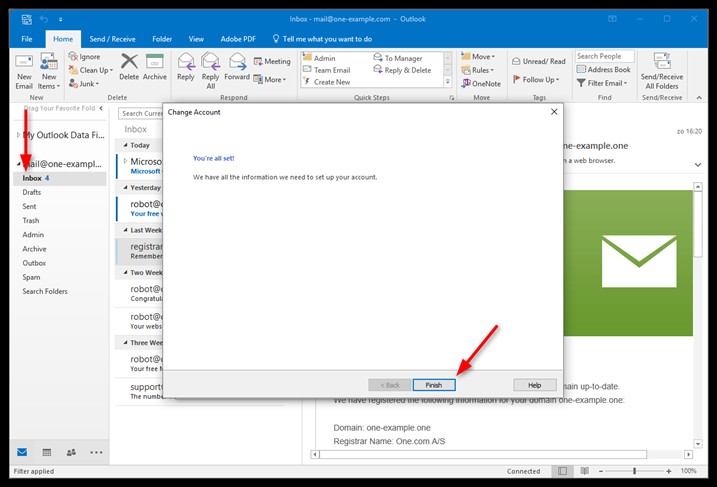This screenshot has height=487, width=717.
Task: Expand the Quick Steps gallery
Action: click(448, 82)
